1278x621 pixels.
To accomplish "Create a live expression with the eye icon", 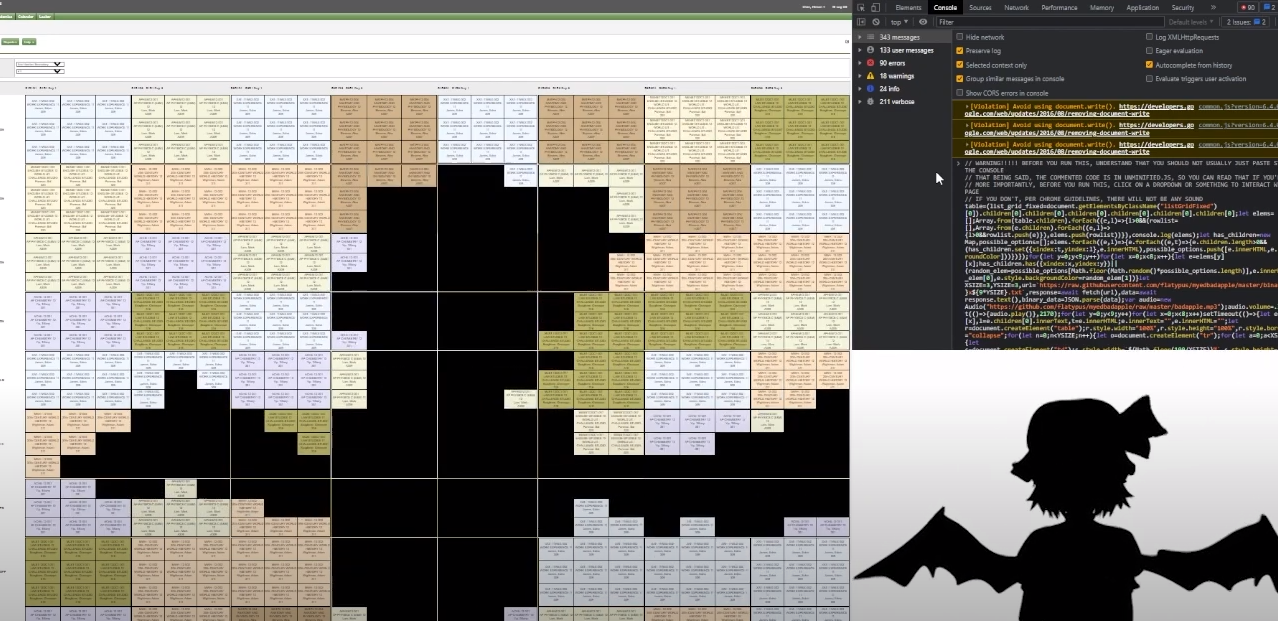I will (923, 22).
